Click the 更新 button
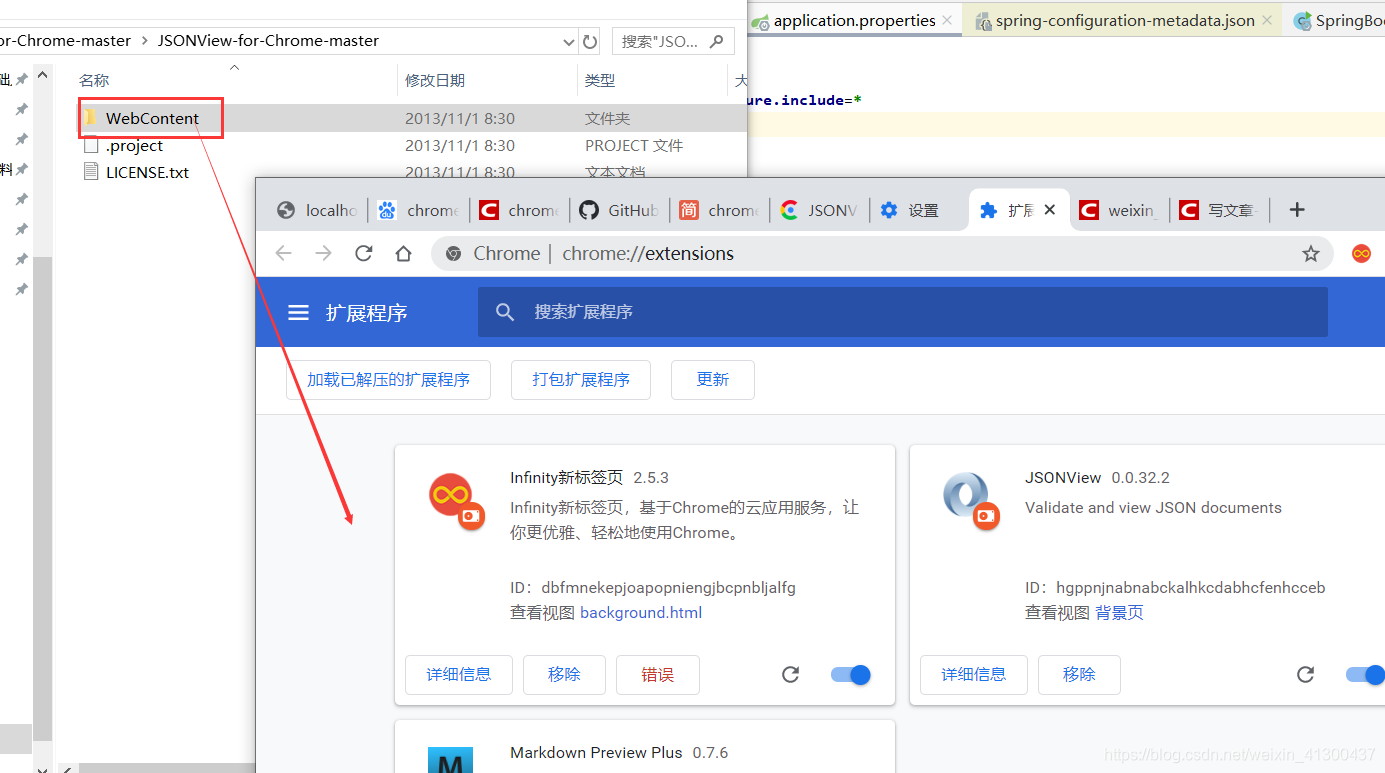 tap(713, 380)
